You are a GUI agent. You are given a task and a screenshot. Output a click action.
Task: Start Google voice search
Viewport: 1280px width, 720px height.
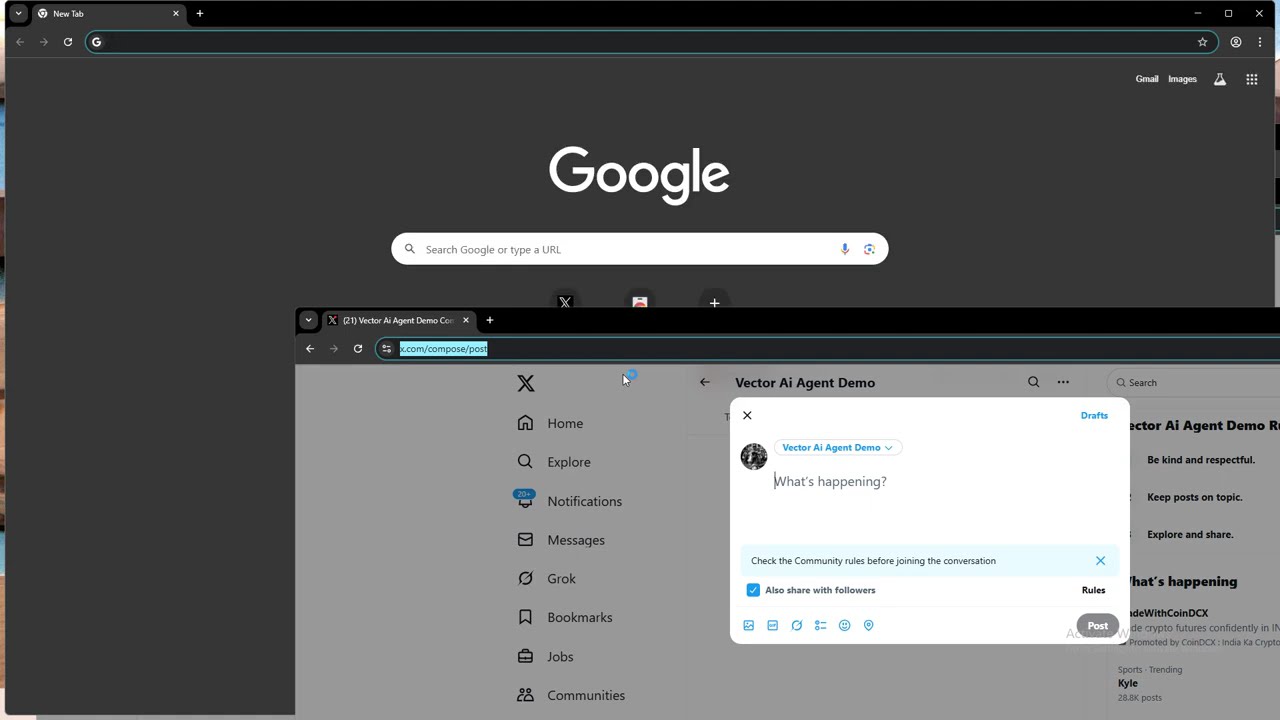[845, 249]
